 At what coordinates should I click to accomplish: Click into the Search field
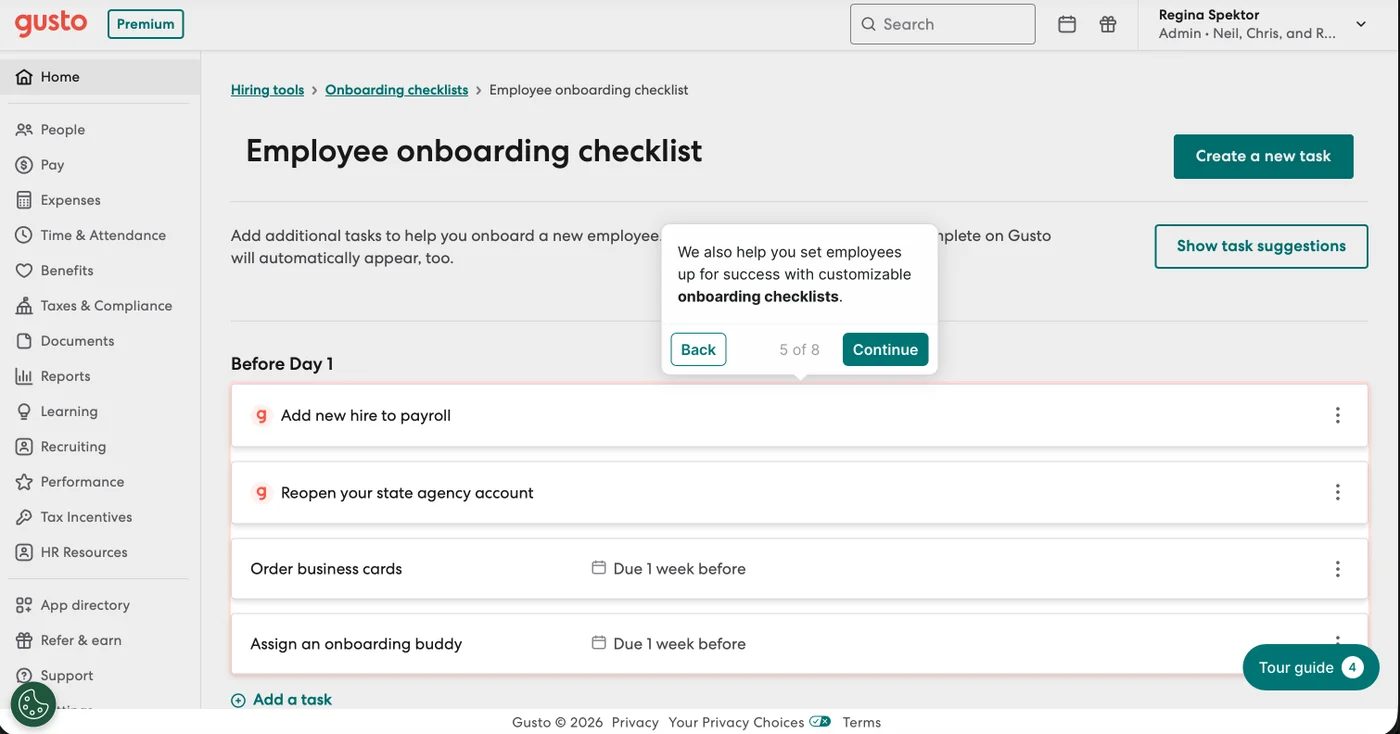point(942,24)
